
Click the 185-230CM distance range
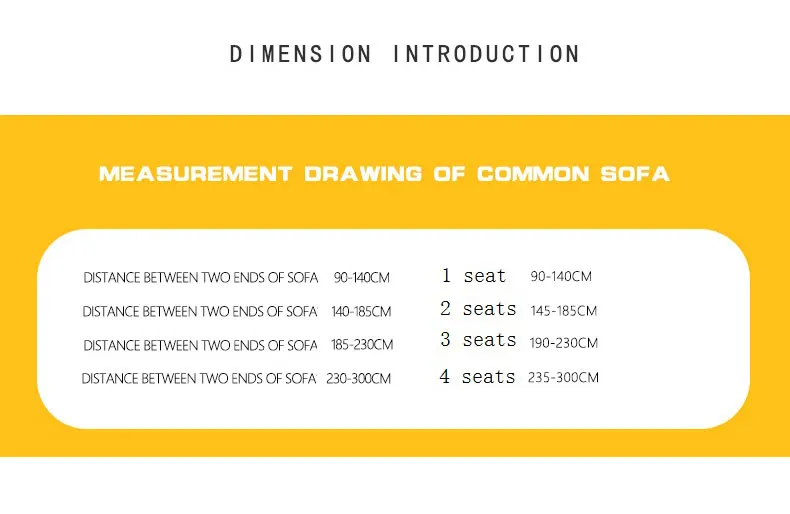(362, 345)
